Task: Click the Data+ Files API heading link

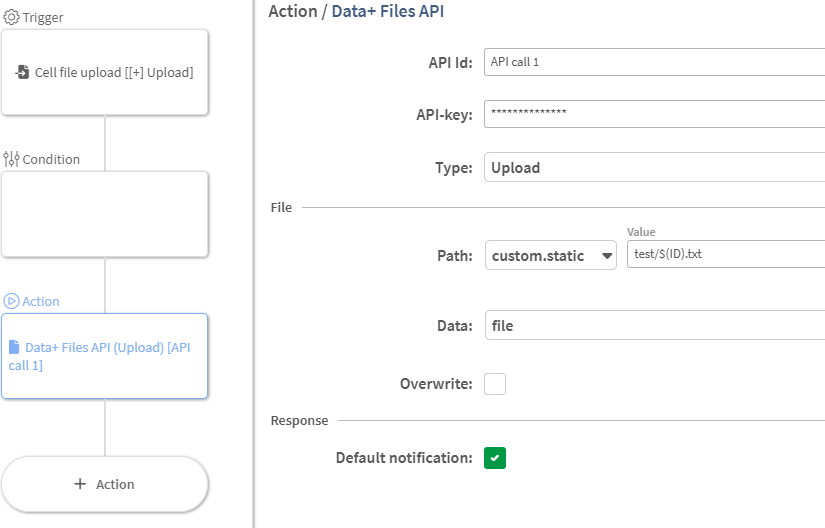Action: coord(388,12)
